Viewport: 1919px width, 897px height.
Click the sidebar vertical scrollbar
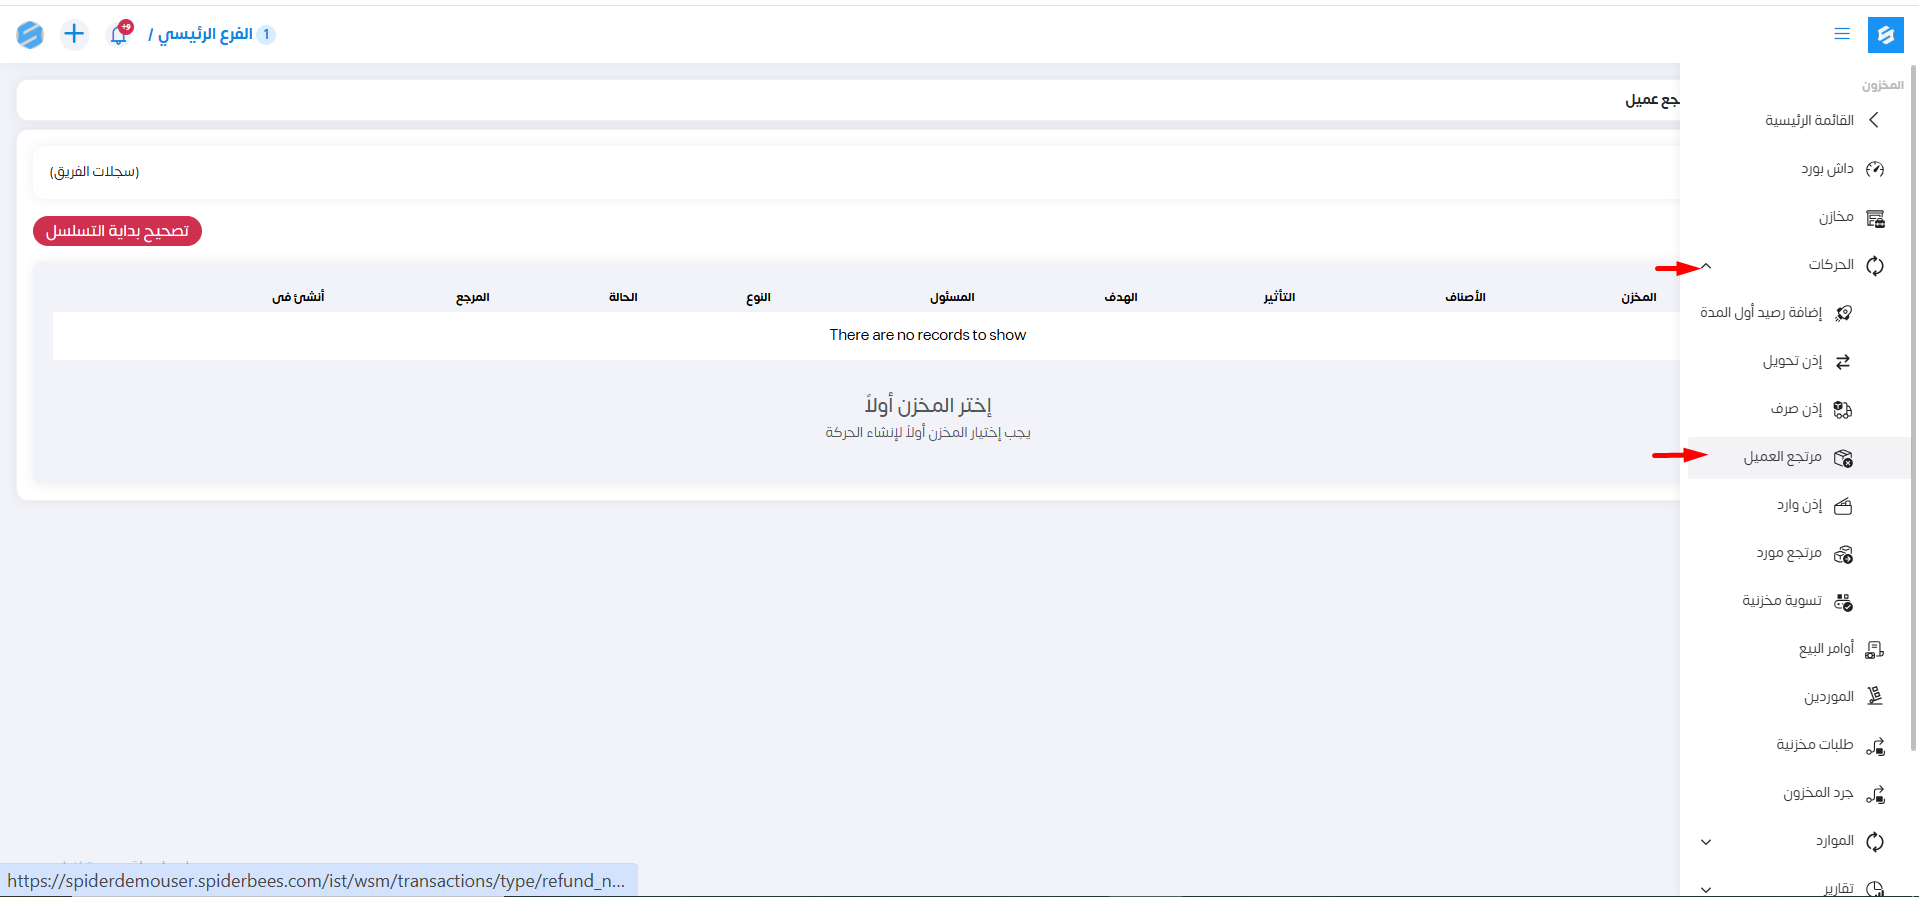point(1913,400)
